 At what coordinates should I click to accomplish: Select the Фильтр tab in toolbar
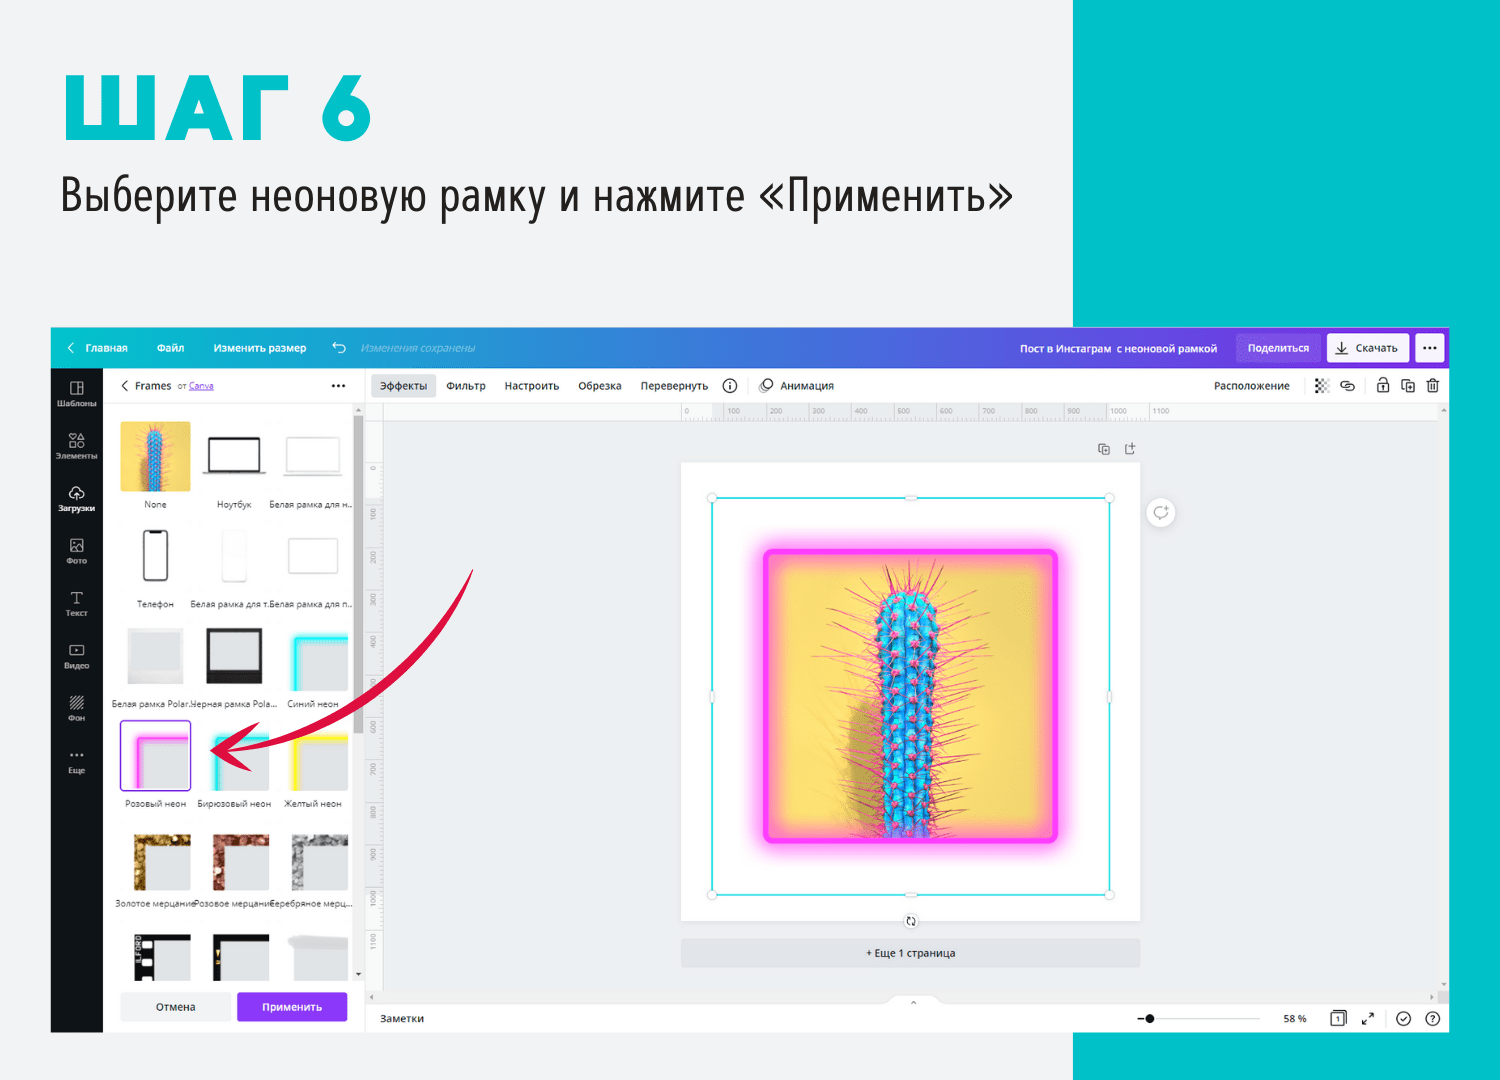pyautogui.click(x=465, y=386)
